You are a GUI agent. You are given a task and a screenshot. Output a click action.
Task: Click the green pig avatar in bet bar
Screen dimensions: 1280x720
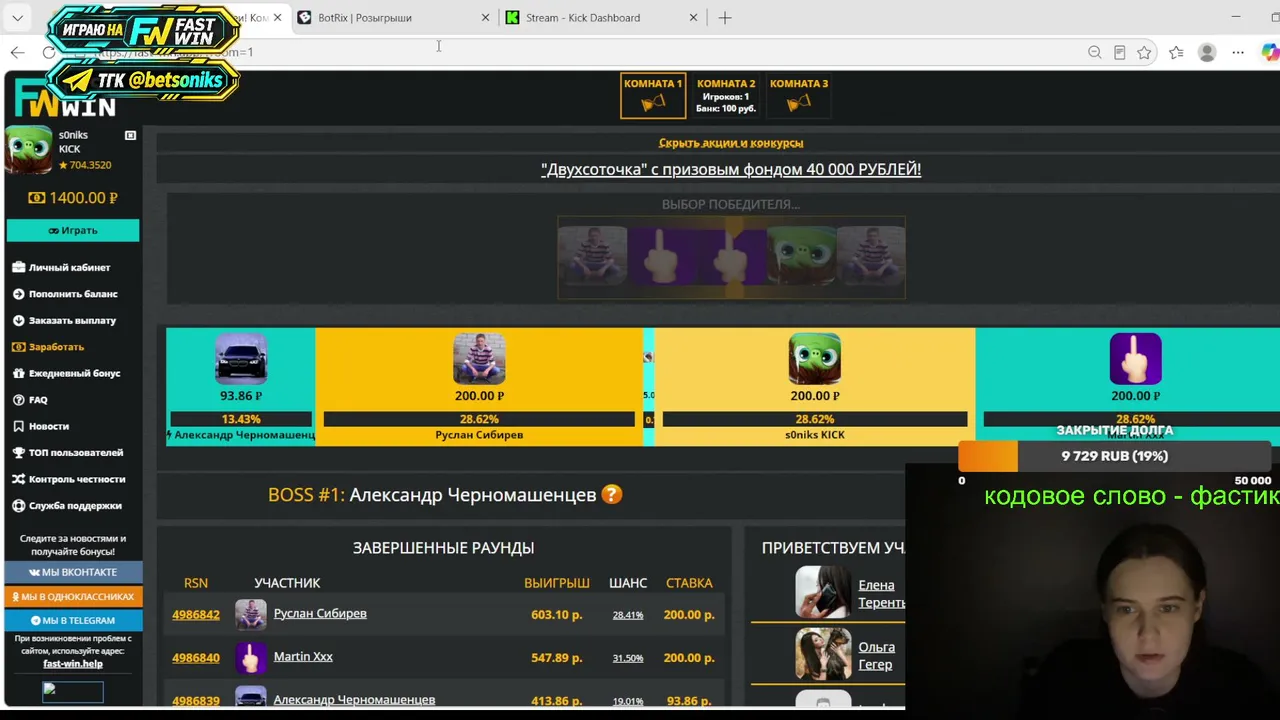[x=814, y=359]
